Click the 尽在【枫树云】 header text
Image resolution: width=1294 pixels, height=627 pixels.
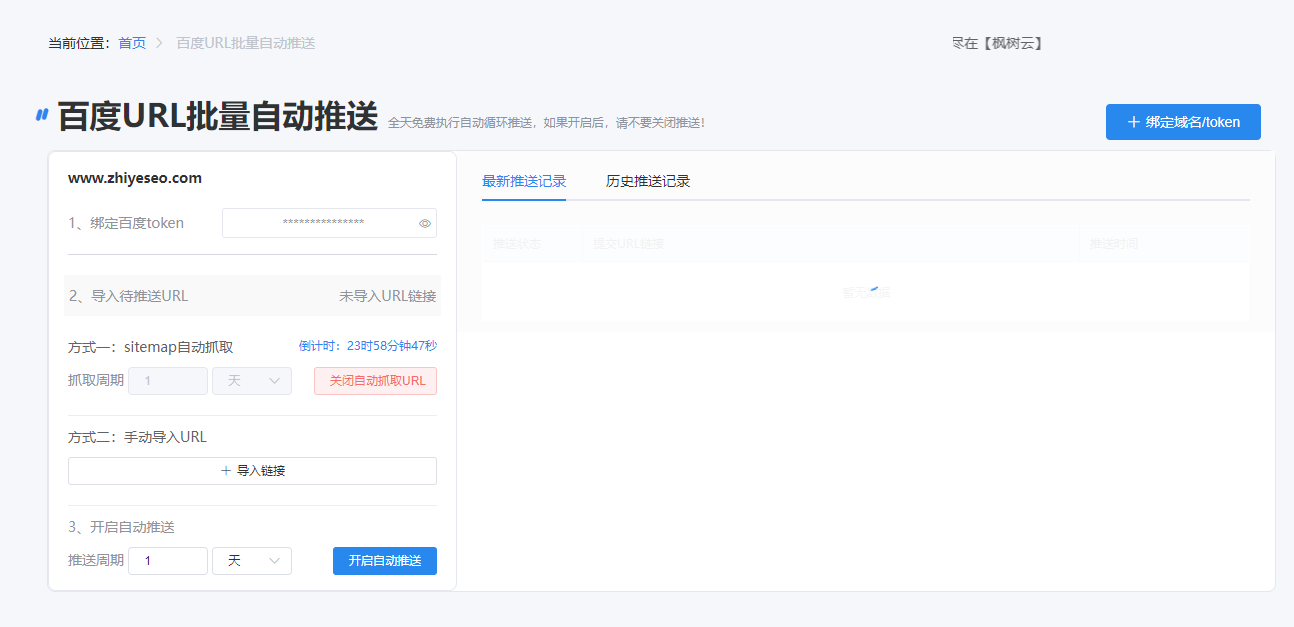click(997, 43)
